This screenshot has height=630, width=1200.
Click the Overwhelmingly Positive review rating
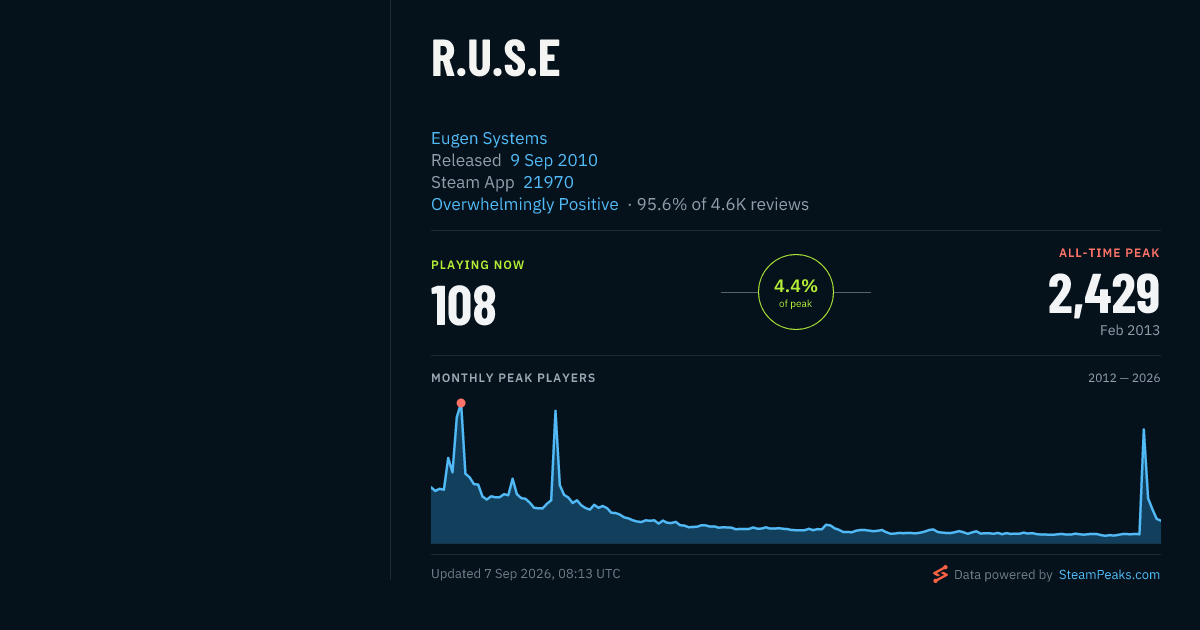pyautogui.click(x=525, y=204)
